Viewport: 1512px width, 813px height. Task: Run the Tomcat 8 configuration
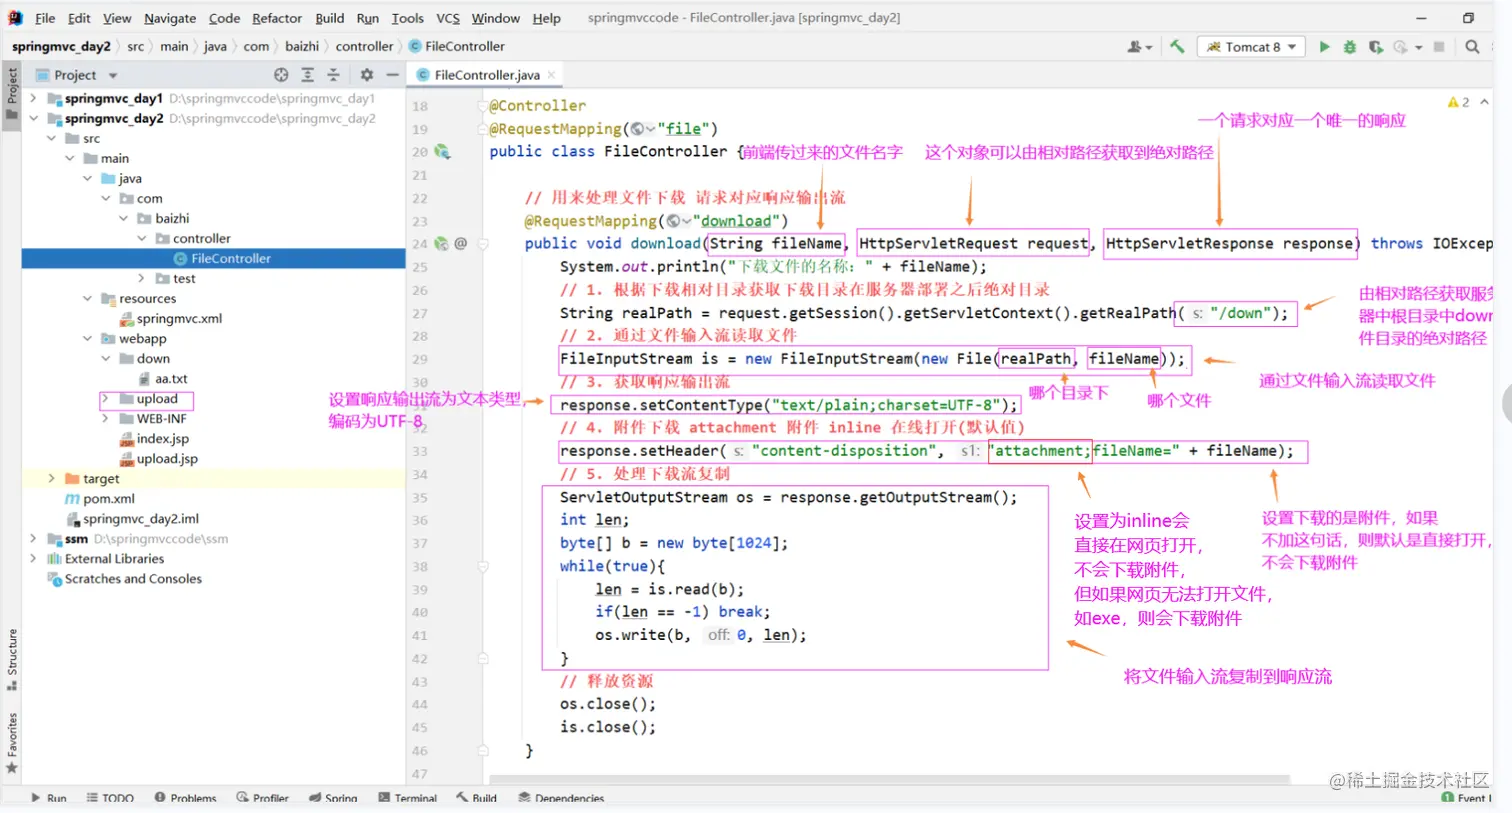coord(1324,47)
